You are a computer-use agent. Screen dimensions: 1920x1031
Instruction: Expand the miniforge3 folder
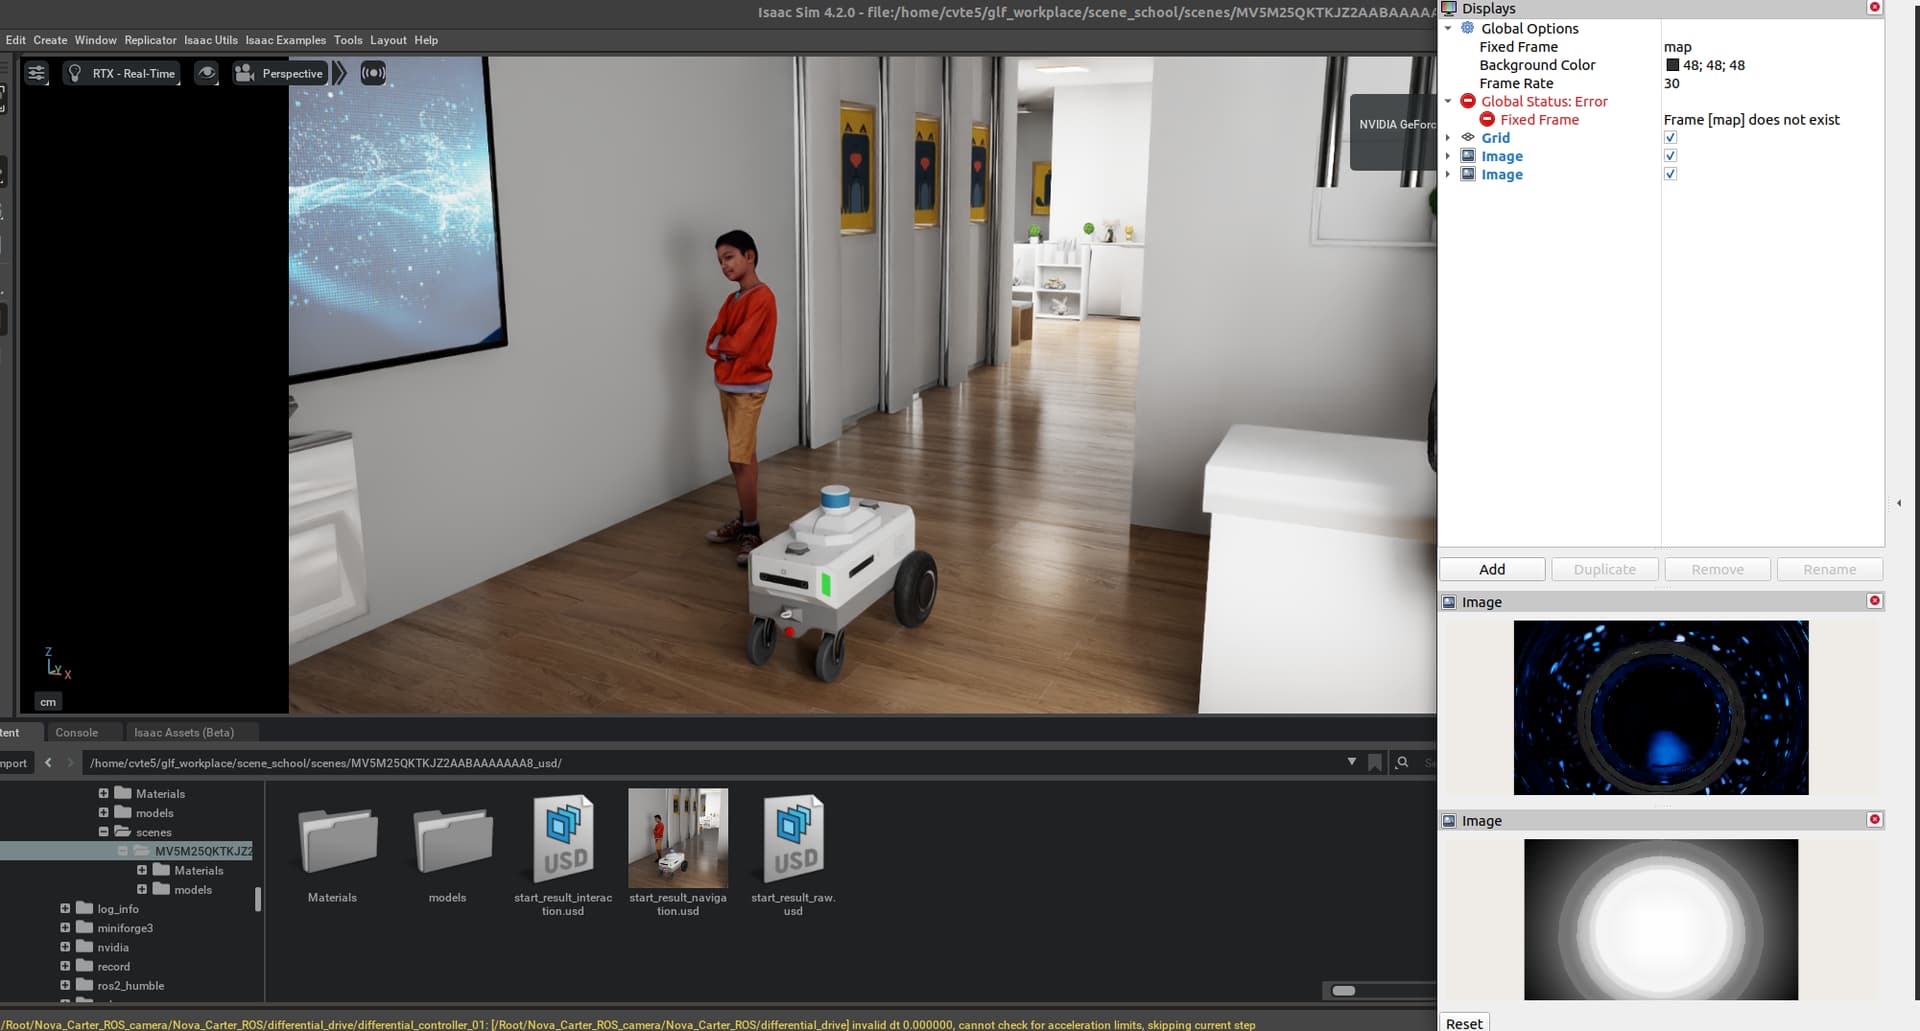tap(65, 927)
